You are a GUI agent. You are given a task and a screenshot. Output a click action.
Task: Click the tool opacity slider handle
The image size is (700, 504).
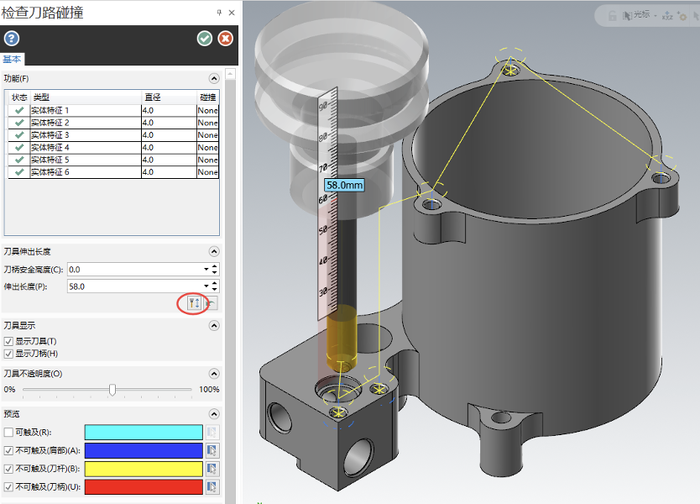tap(112, 390)
